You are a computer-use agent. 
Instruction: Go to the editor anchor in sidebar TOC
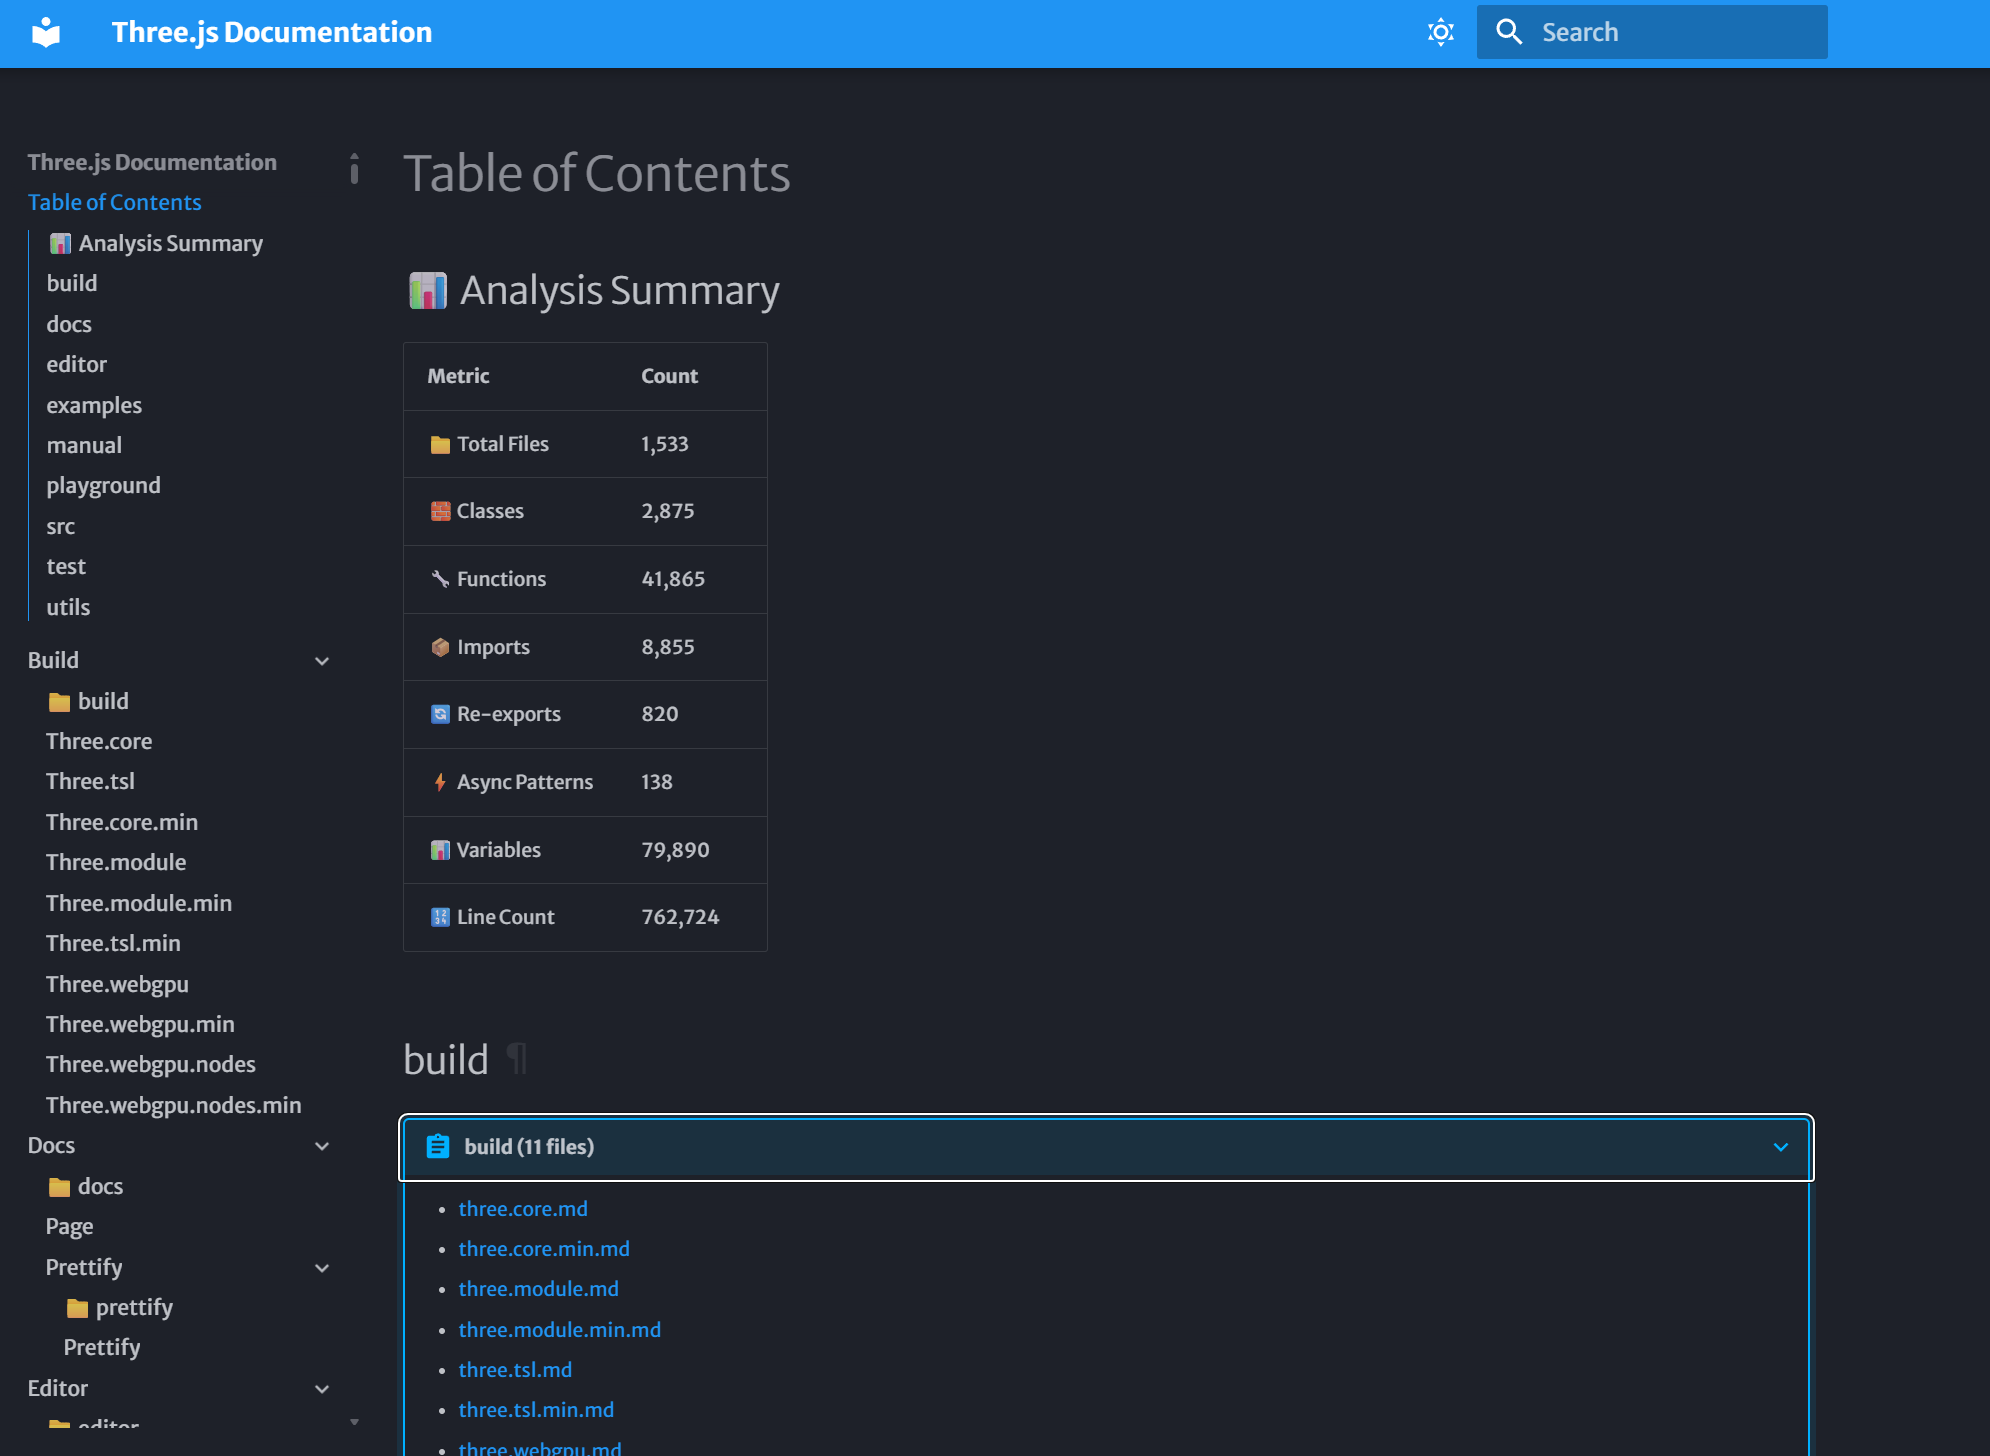pyautogui.click(x=76, y=365)
